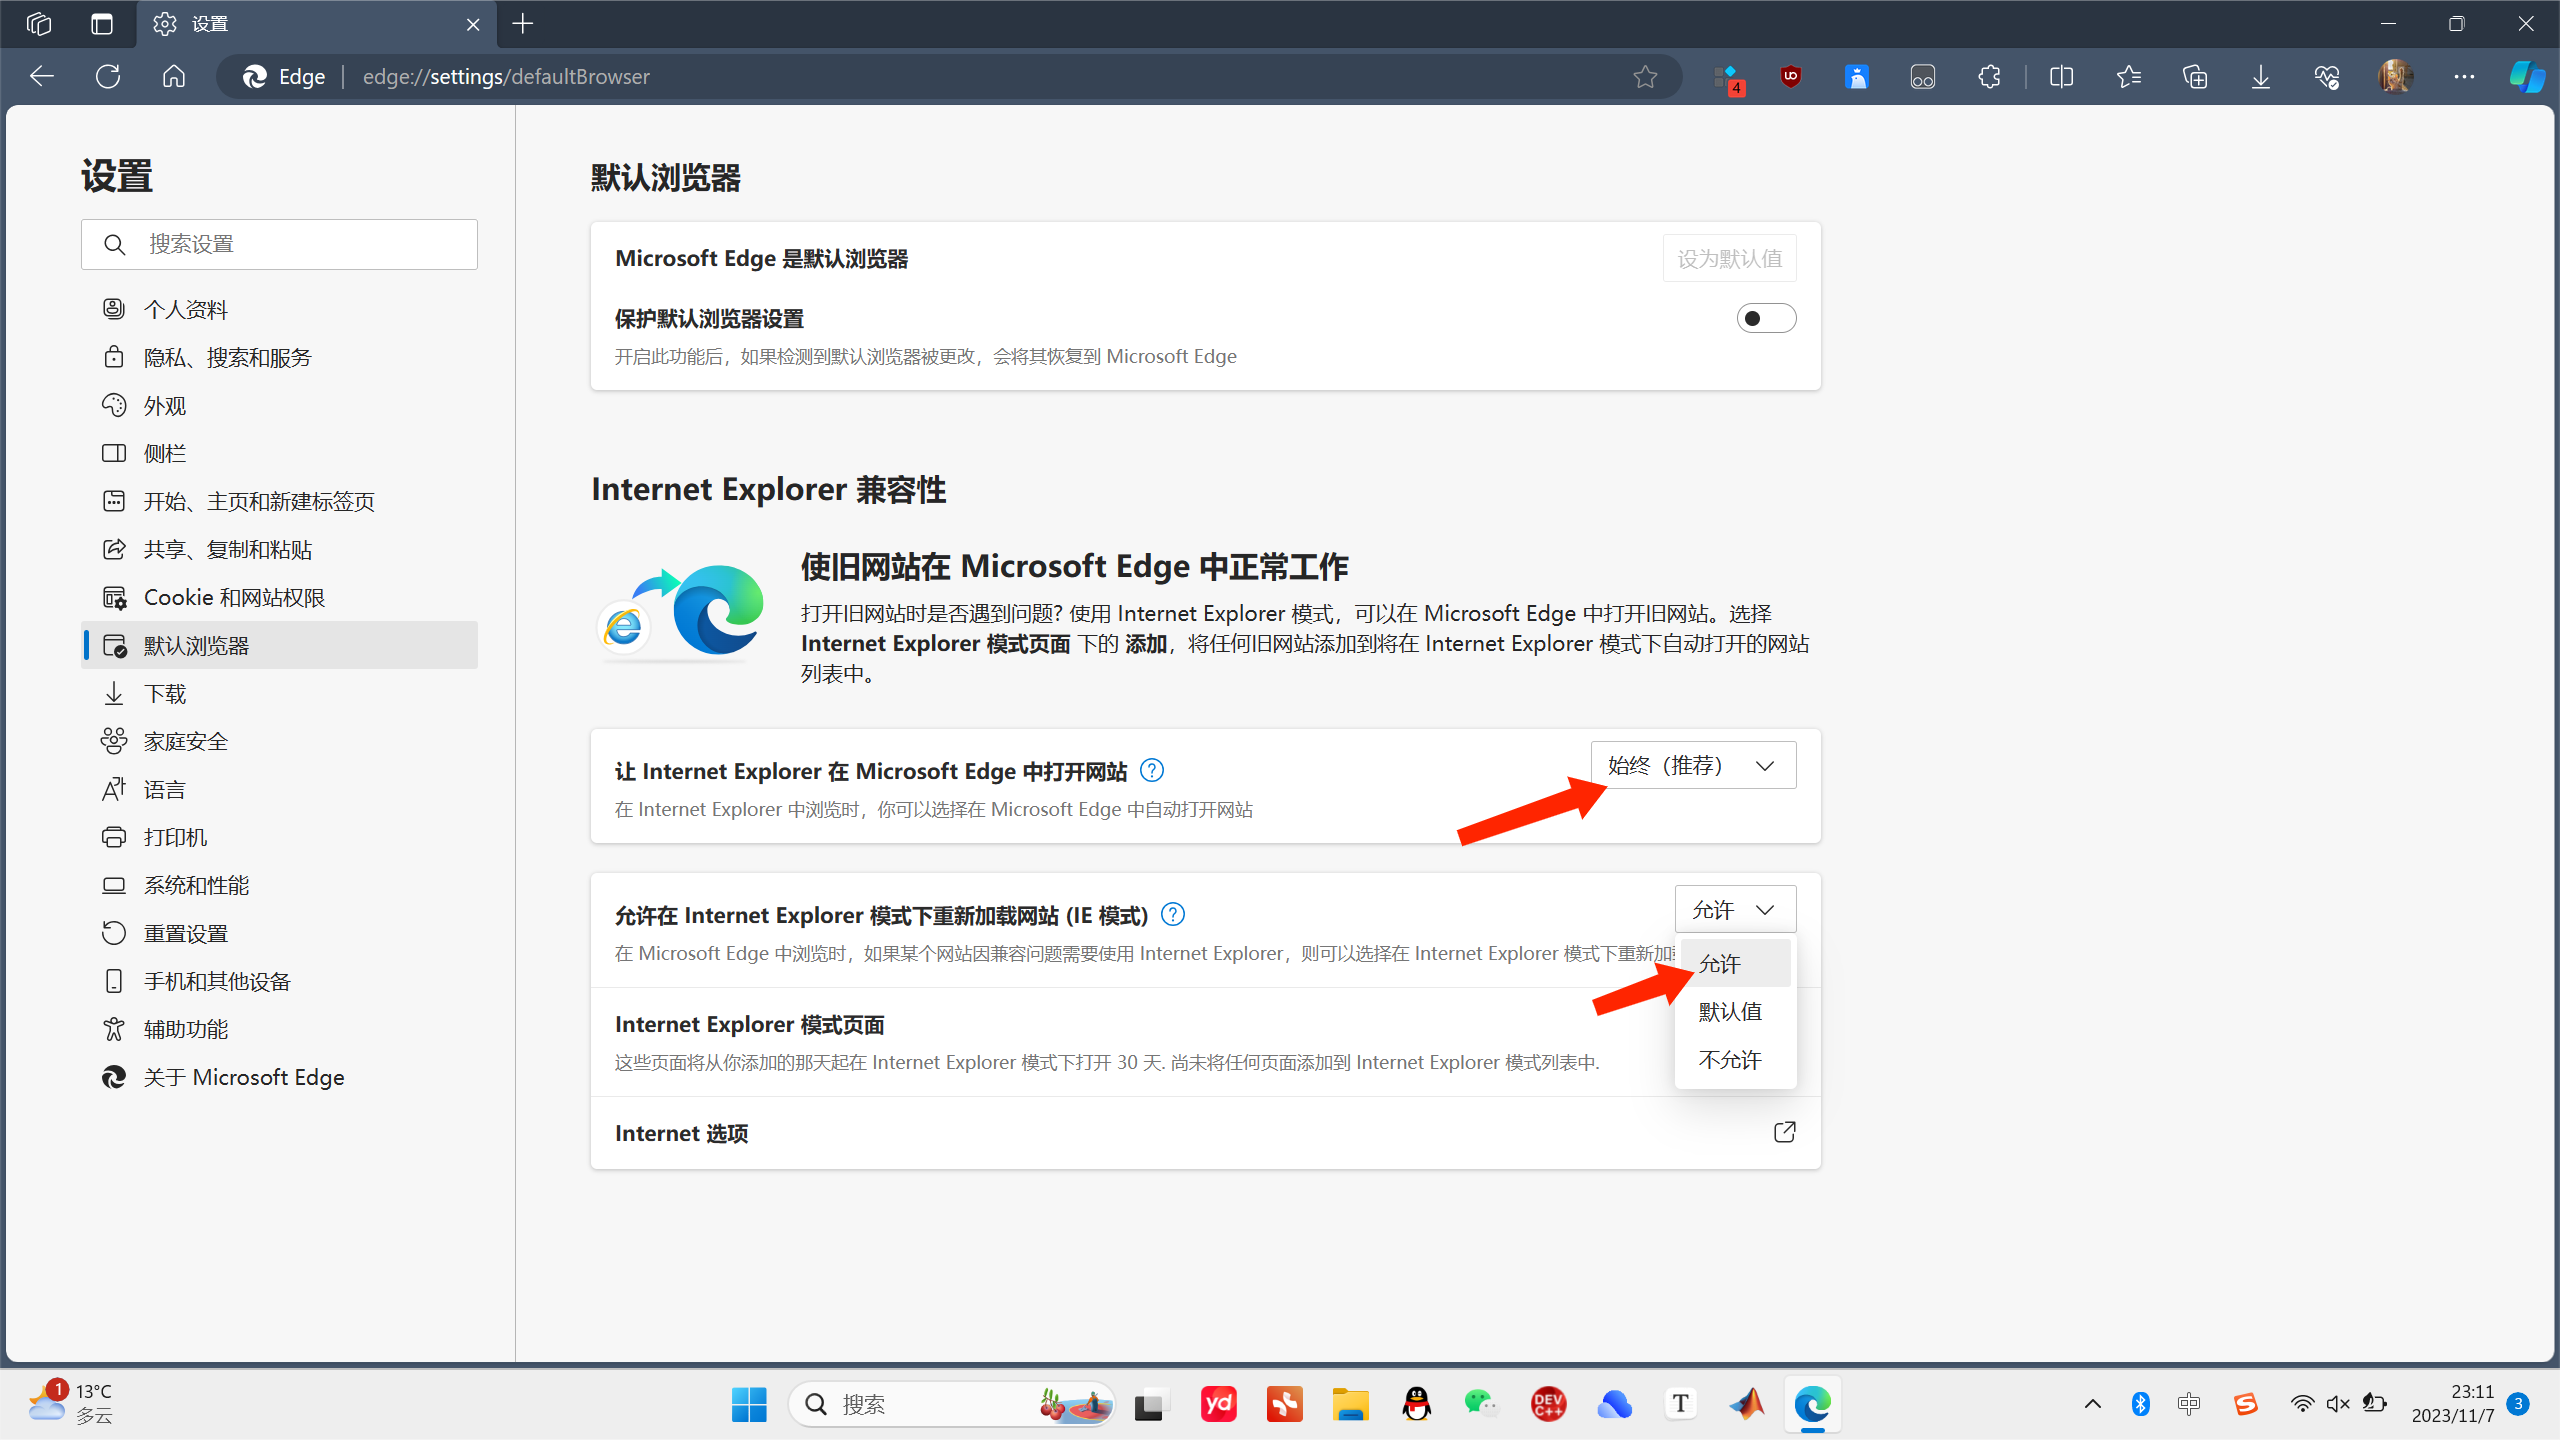2560x1440 pixels.
Task: Close the 设置 tab
Action: tap(473, 24)
